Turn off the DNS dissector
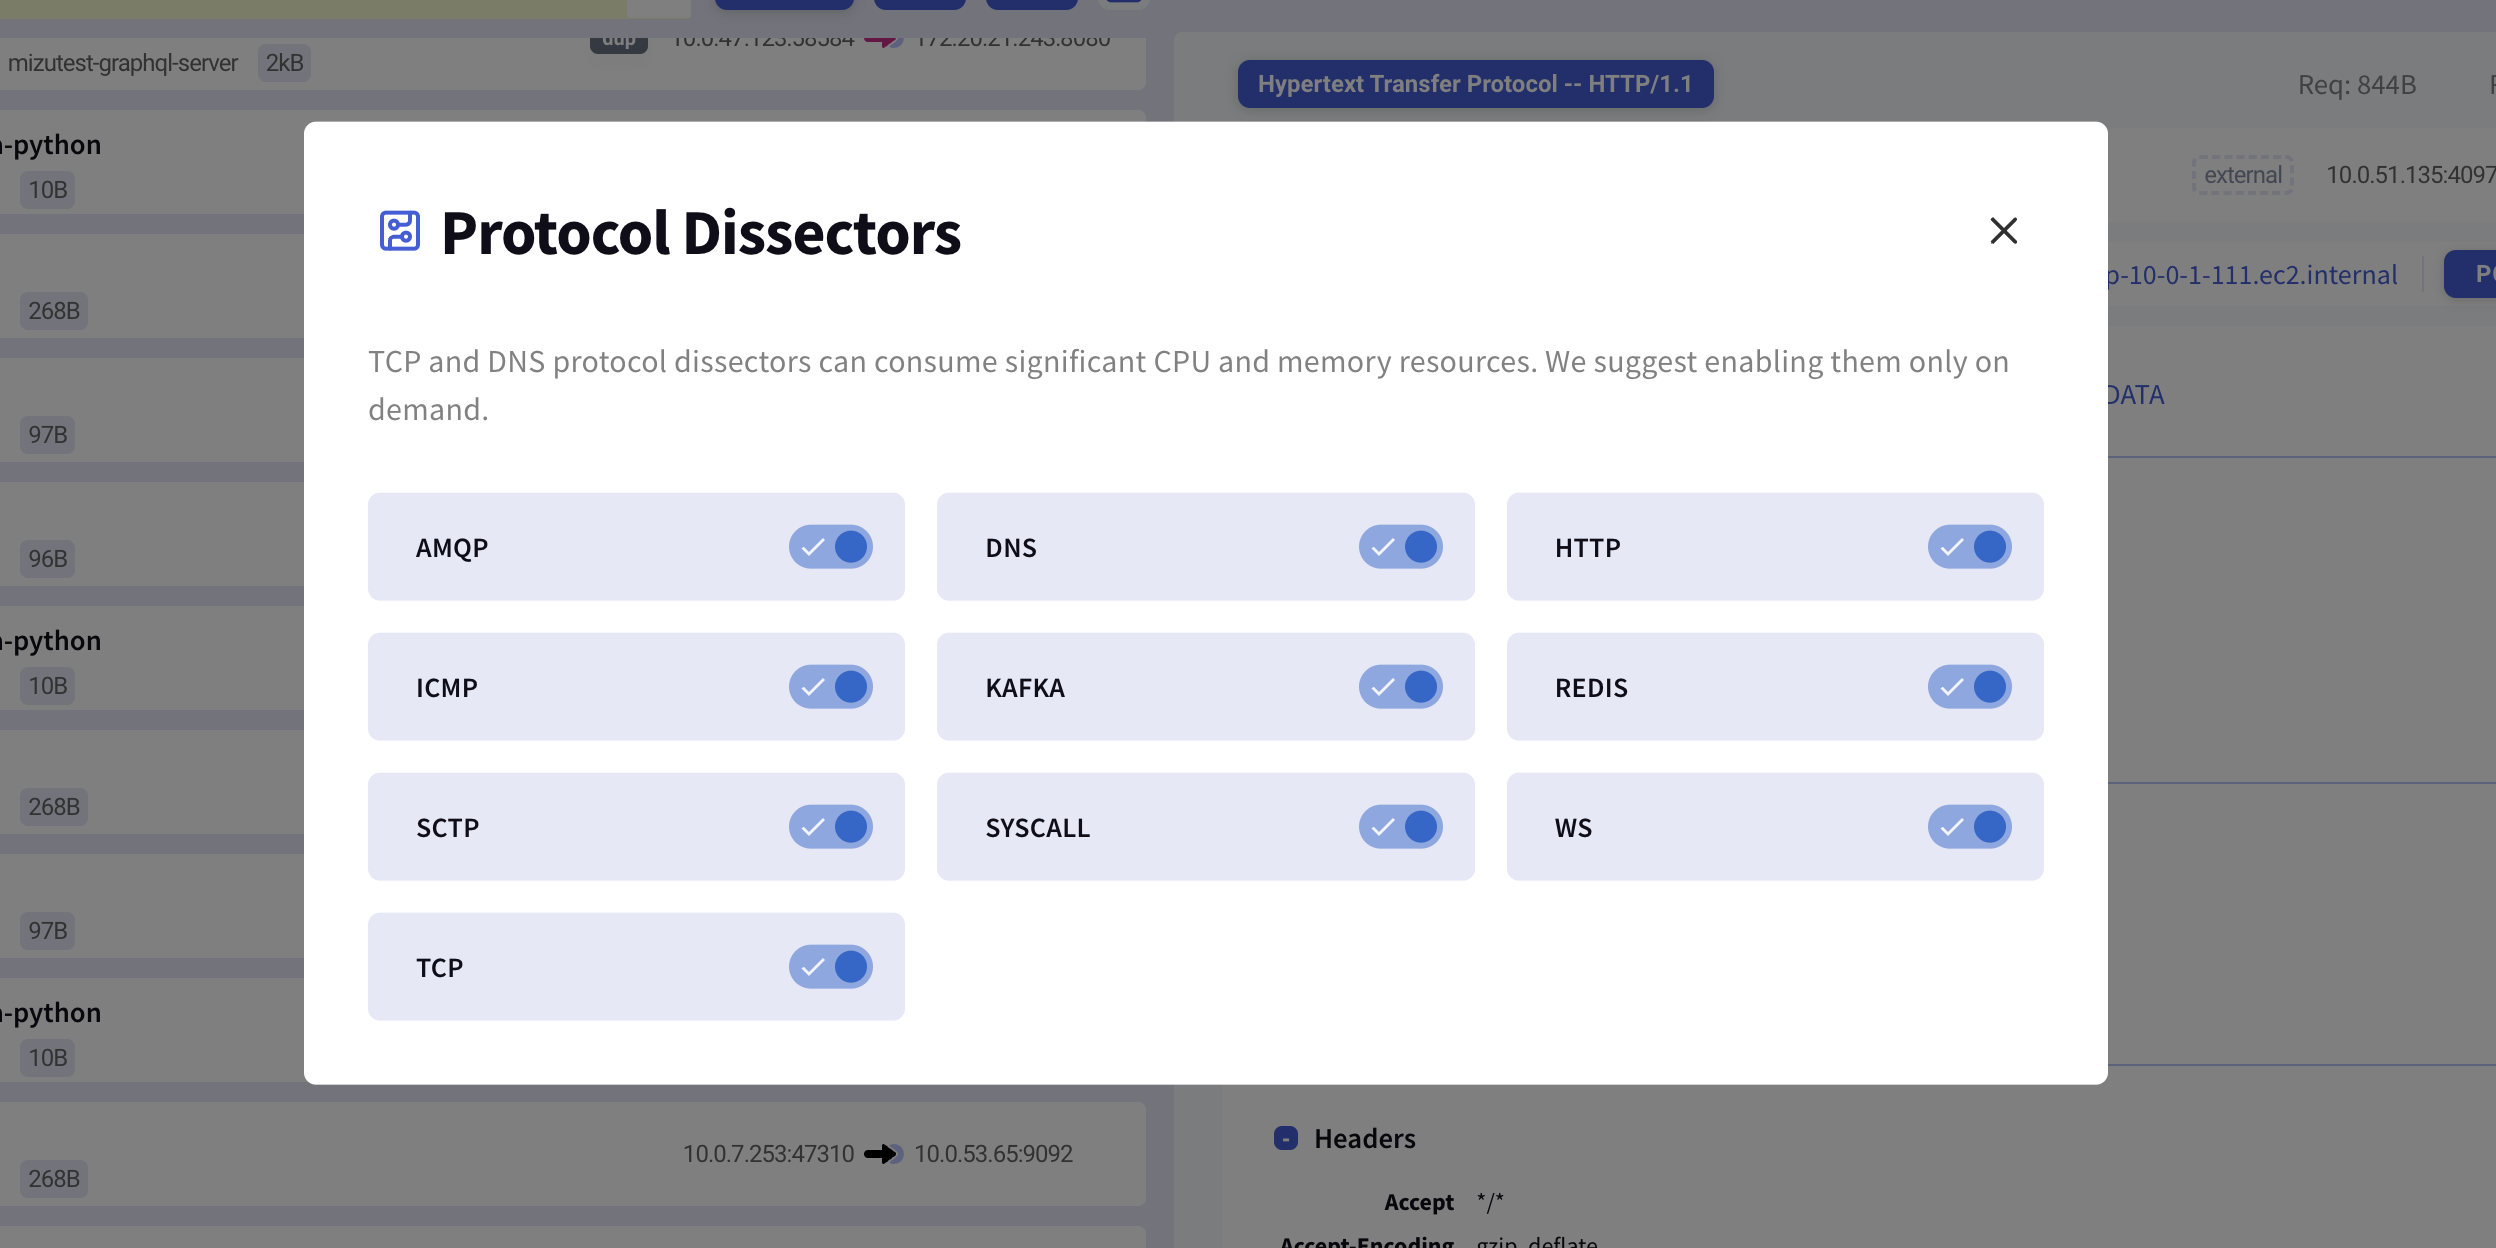Image resolution: width=2496 pixels, height=1248 pixels. click(x=1402, y=547)
